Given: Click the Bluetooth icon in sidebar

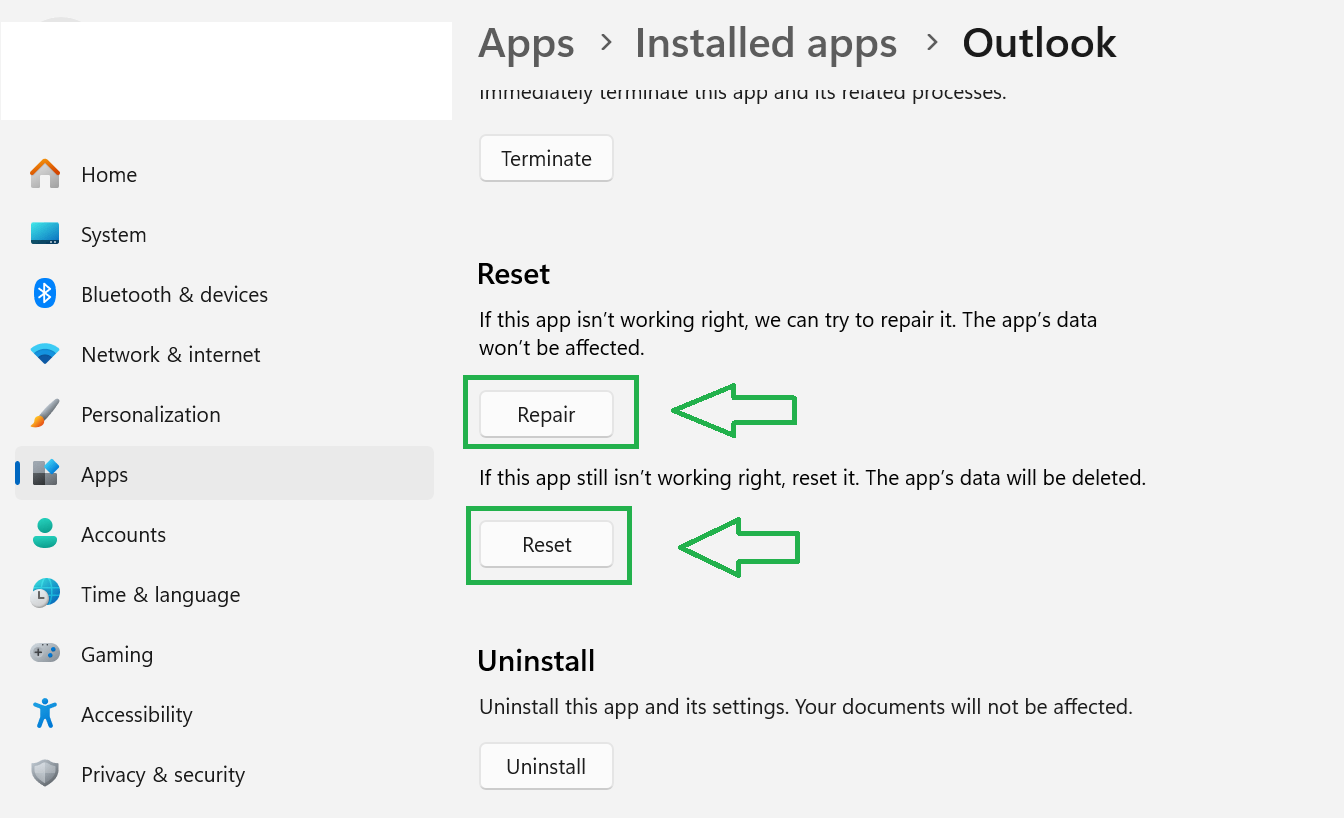Looking at the screenshot, I should pos(45,294).
